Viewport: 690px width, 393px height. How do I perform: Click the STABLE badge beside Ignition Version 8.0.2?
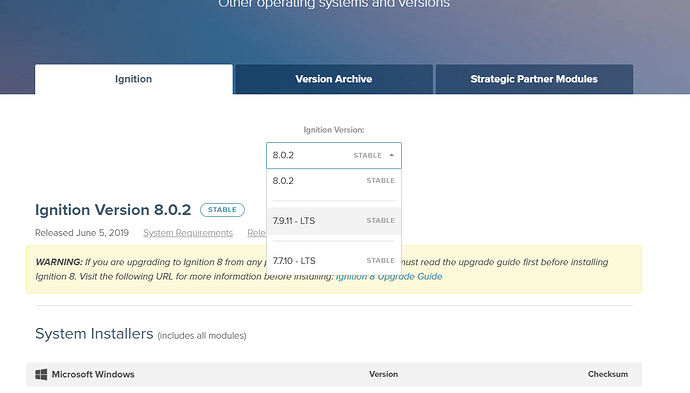(x=222, y=210)
